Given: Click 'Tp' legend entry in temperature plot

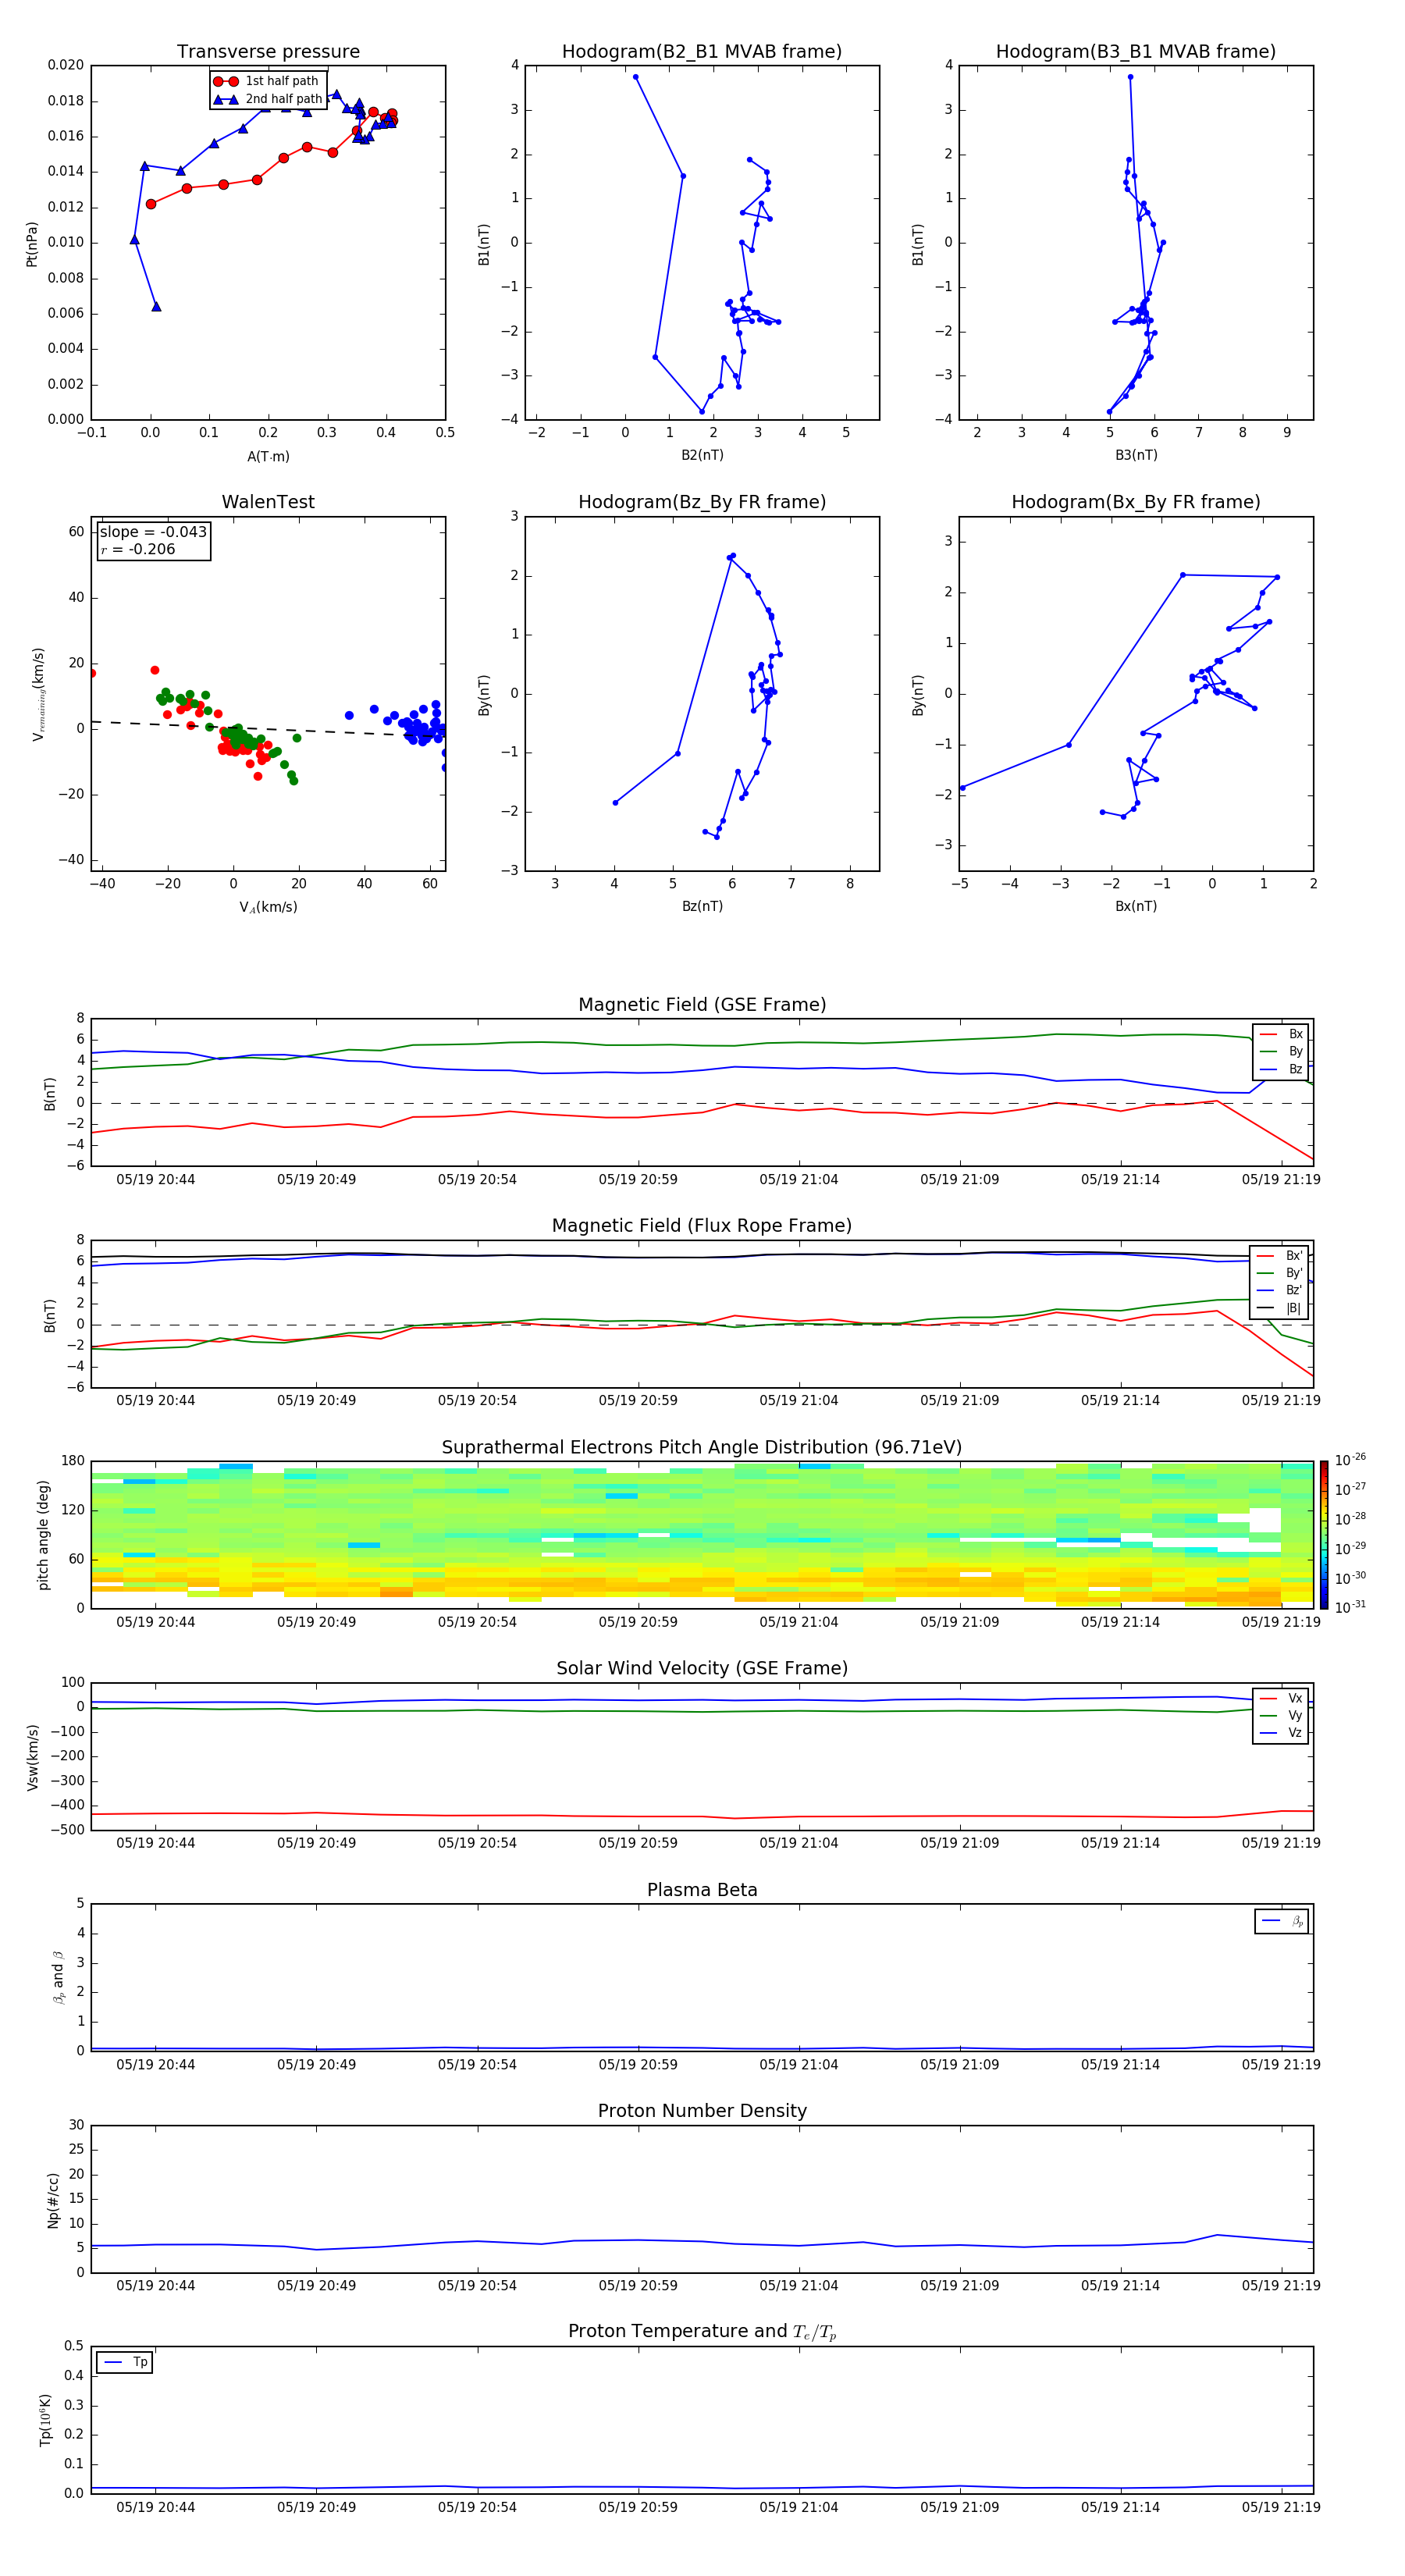Looking at the screenshot, I should (x=125, y=2362).
